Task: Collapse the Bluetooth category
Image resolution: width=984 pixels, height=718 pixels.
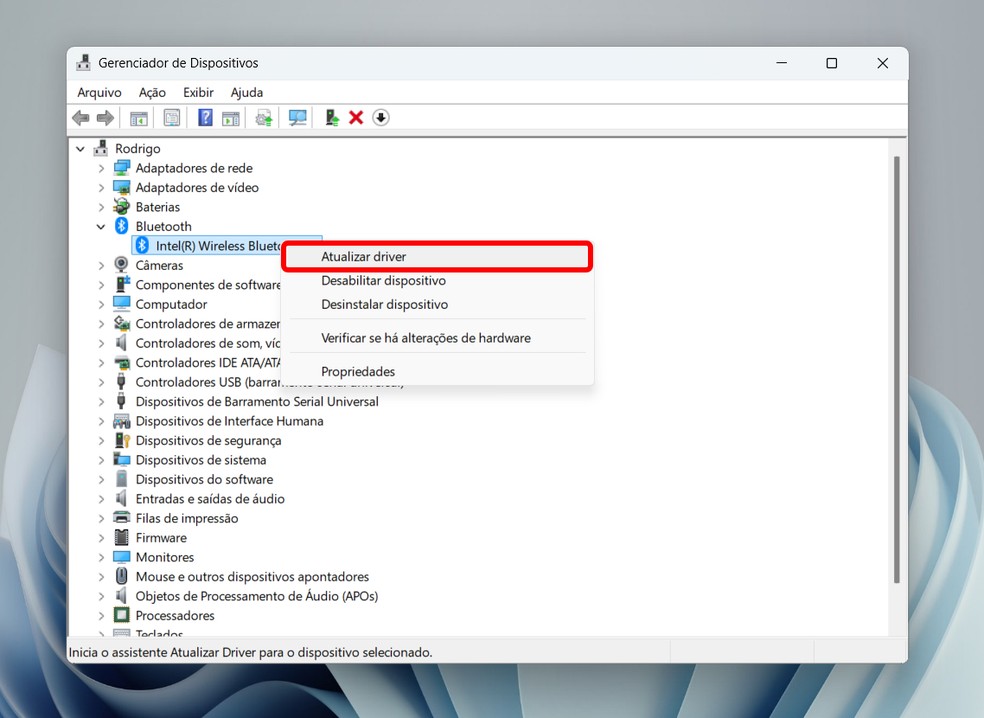Action: 100,226
